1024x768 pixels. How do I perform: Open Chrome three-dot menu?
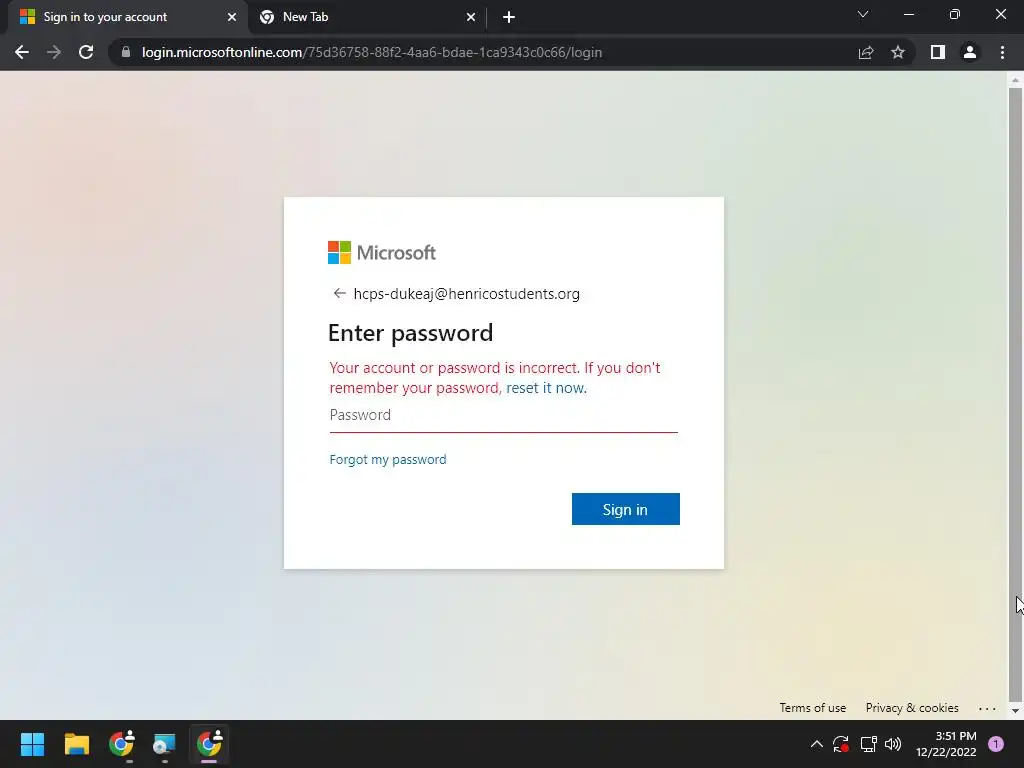[1002, 52]
